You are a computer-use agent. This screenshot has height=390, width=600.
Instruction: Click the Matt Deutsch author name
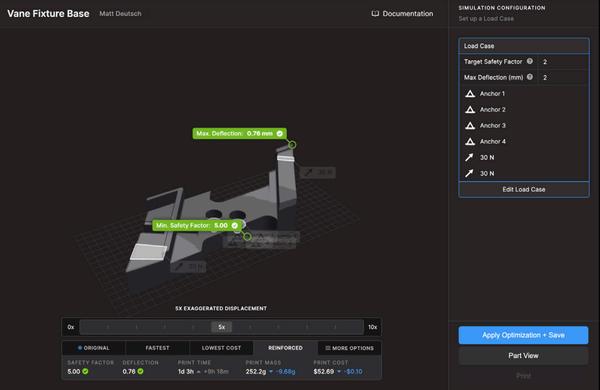click(x=120, y=14)
